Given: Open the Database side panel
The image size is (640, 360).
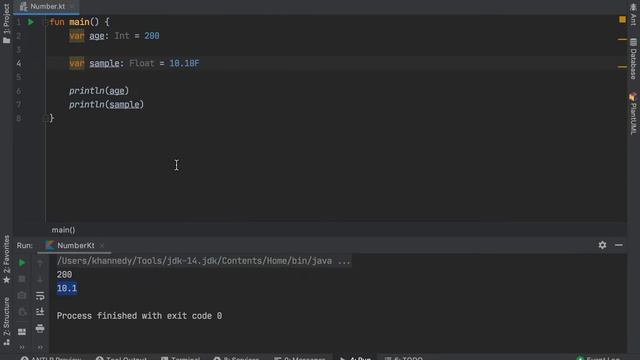Looking at the screenshot, I should click(633, 59).
